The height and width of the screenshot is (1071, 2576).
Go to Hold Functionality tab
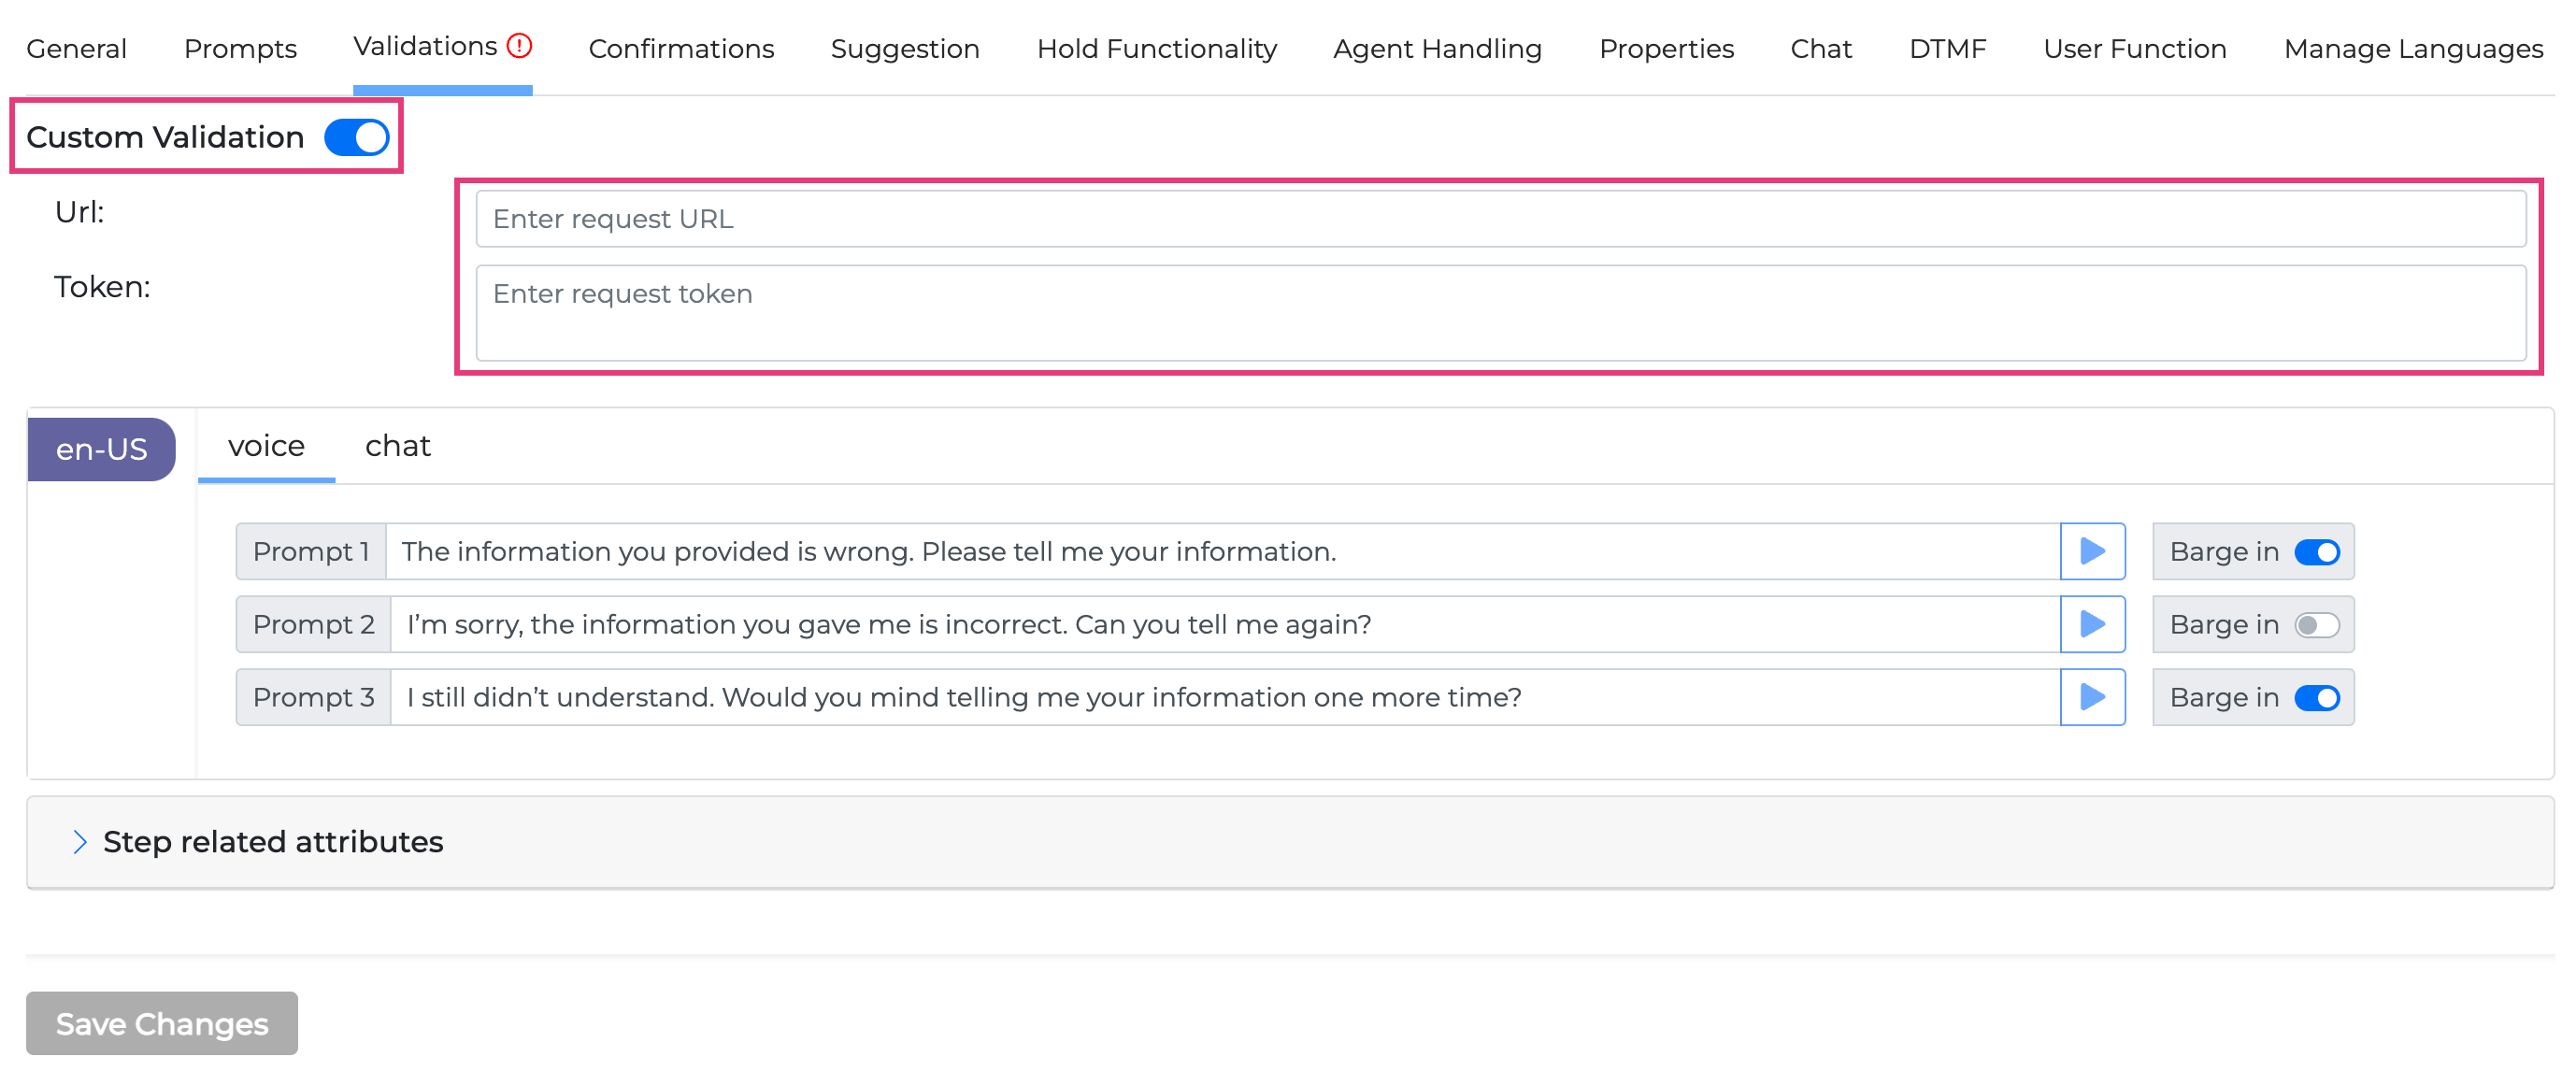tap(1156, 48)
